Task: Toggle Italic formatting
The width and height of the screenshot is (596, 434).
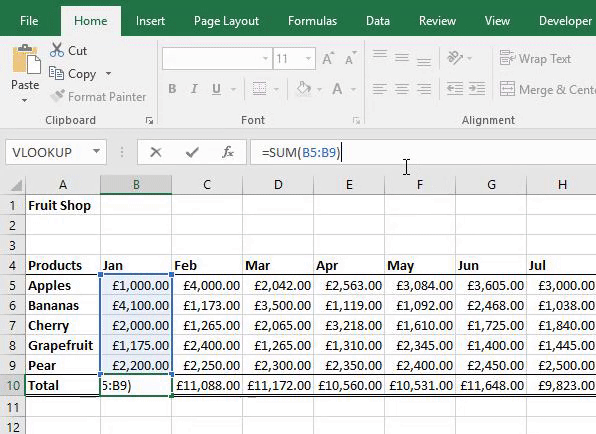Action: (x=194, y=89)
